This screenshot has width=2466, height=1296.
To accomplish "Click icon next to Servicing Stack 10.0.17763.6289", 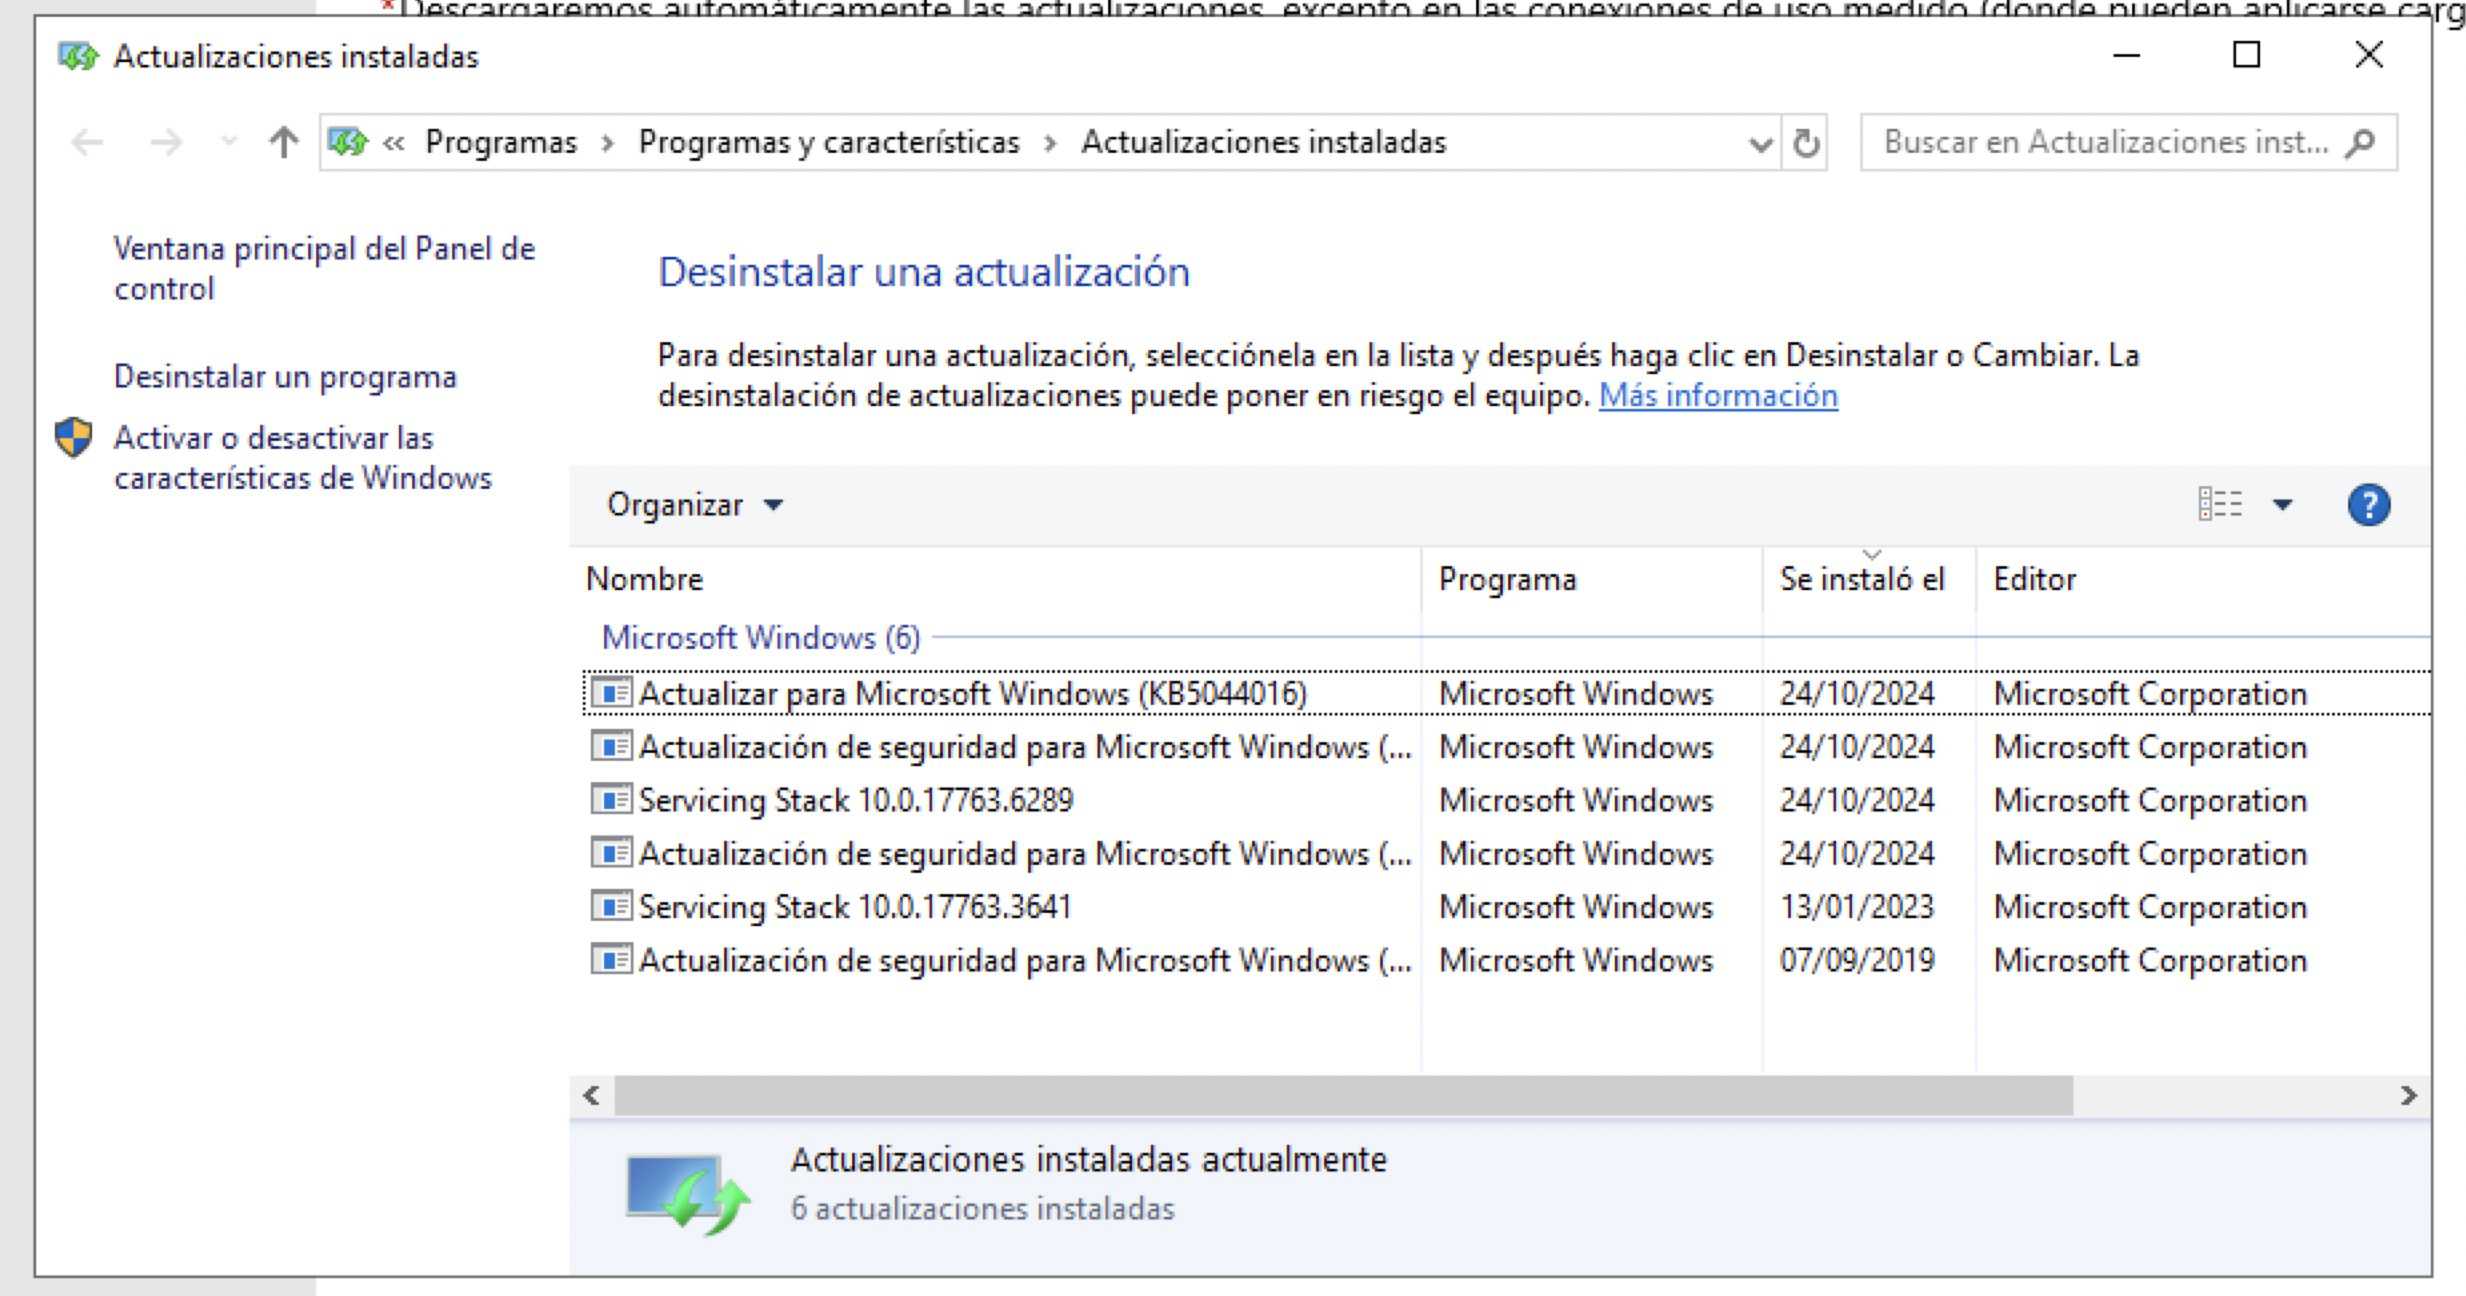I will point(611,799).
